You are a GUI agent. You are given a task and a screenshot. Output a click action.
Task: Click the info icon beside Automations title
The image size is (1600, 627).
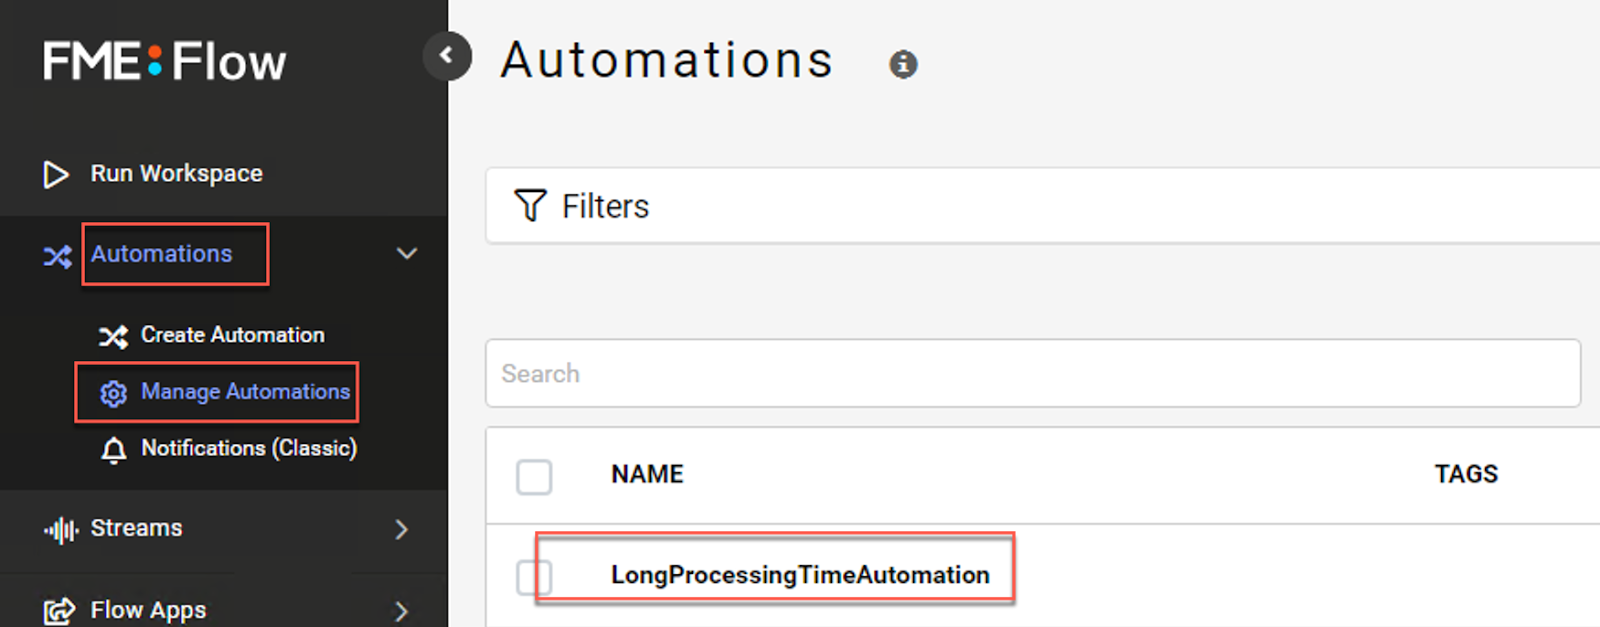(903, 65)
